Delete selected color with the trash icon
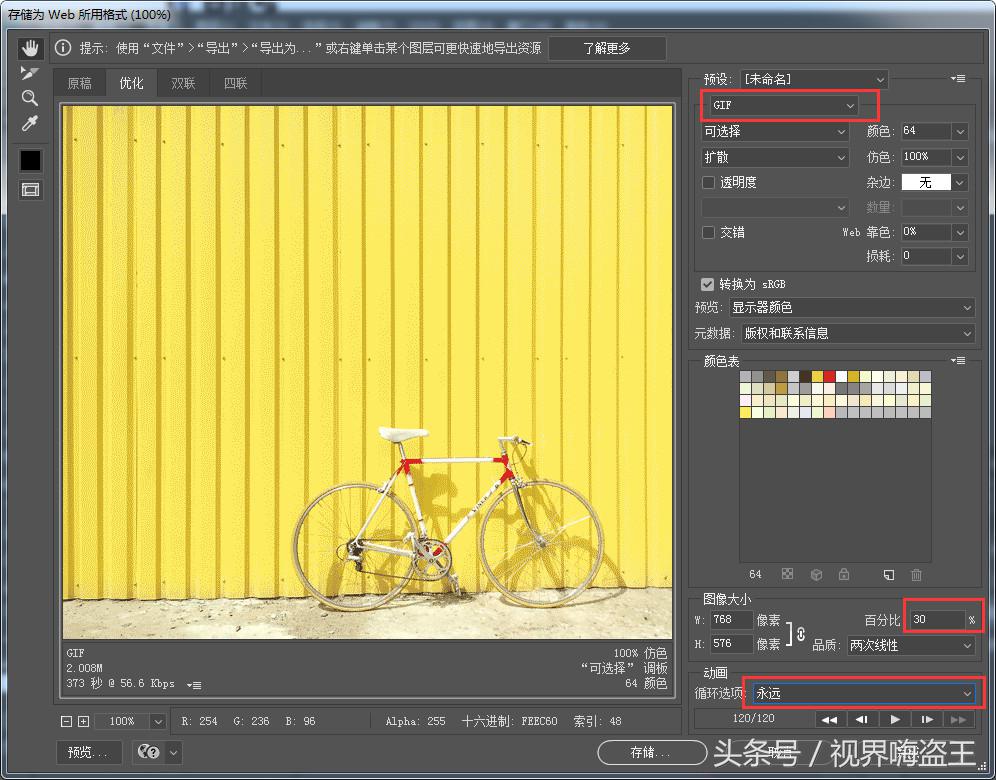996x780 pixels. click(916, 575)
